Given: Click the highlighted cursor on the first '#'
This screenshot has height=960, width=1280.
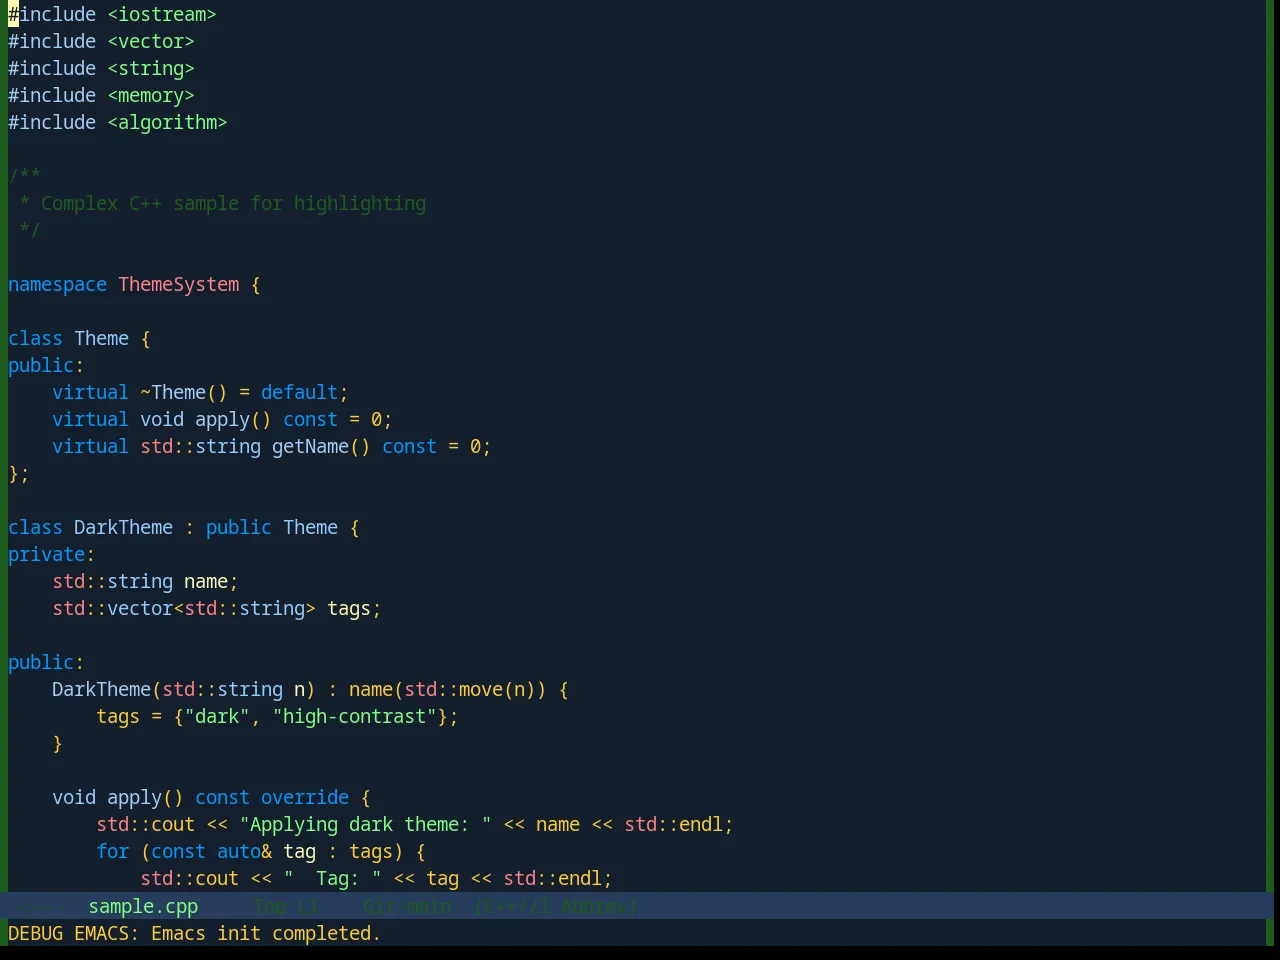Looking at the screenshot, I should pyautogui.click(x=13, y=14).
